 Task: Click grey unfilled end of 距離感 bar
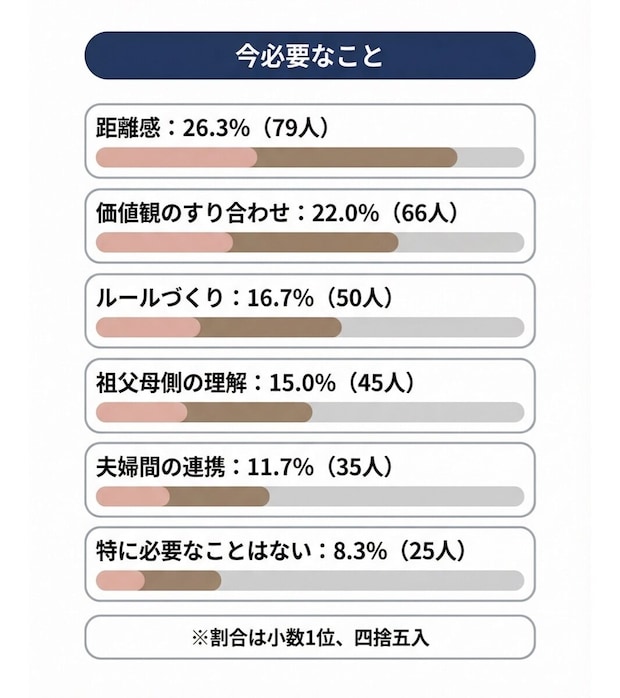(x=490, y=157)
